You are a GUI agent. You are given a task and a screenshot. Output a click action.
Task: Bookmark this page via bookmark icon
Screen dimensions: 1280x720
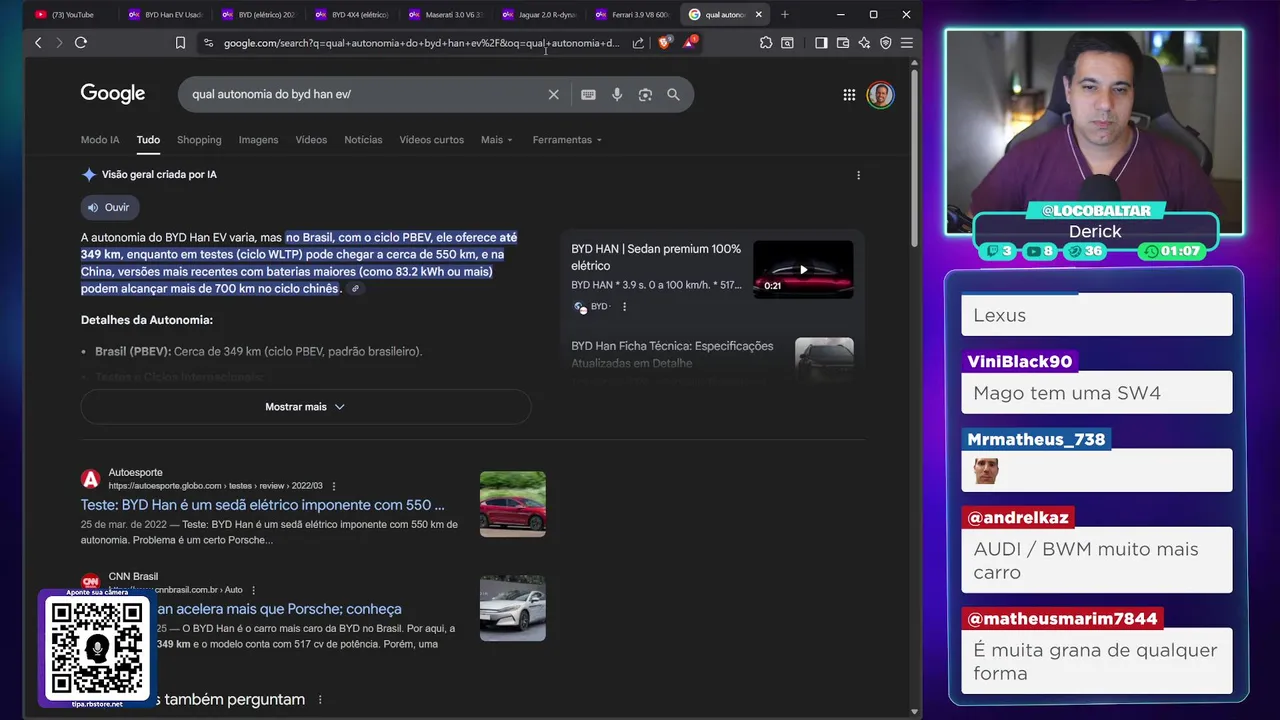[180, 43]
